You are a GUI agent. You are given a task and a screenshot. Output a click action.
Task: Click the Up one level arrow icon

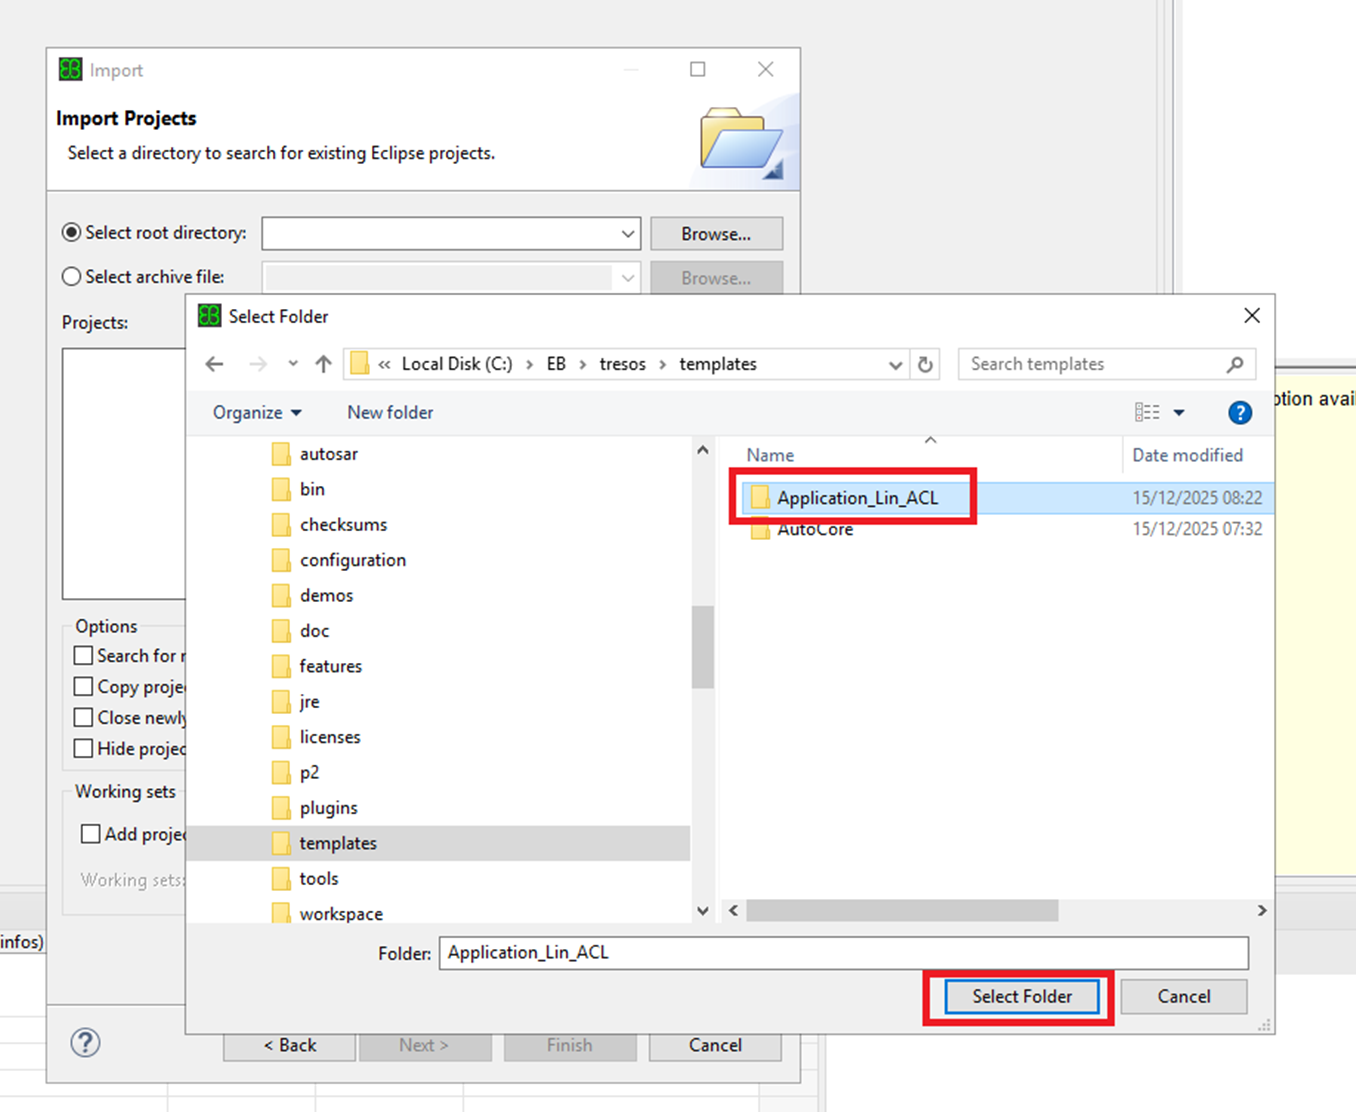(323, 364)
